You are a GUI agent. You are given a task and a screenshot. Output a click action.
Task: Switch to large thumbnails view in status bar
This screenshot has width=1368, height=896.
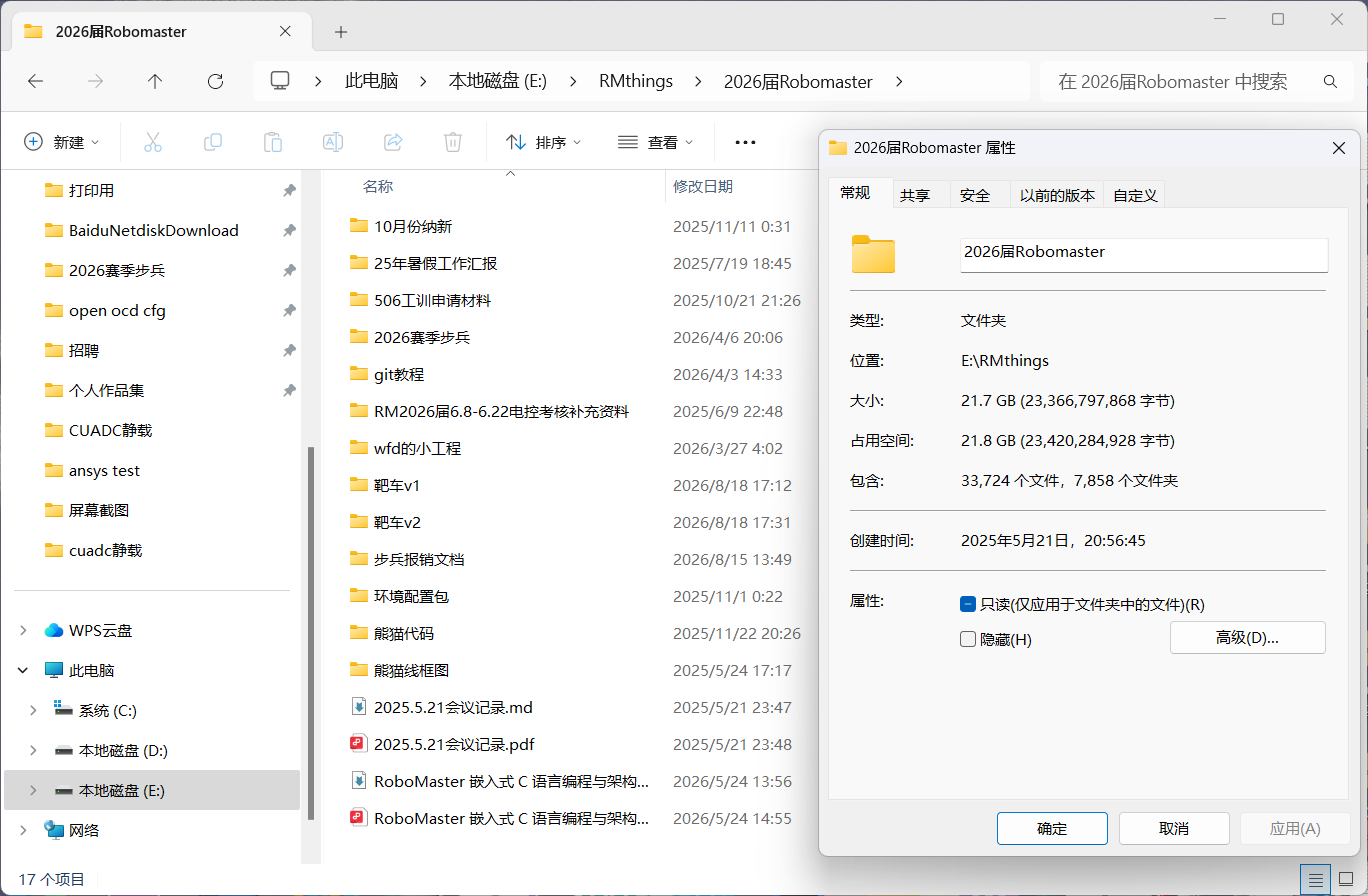click(1346, 879)
